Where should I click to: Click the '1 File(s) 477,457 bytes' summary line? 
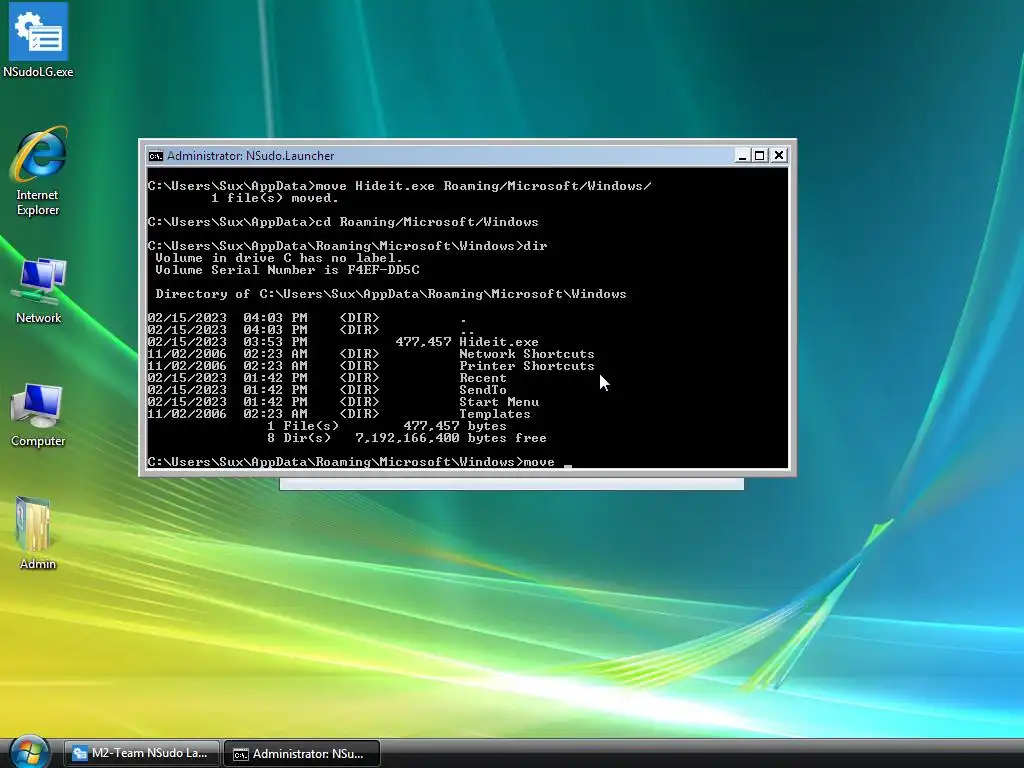[x=387, y=426]
